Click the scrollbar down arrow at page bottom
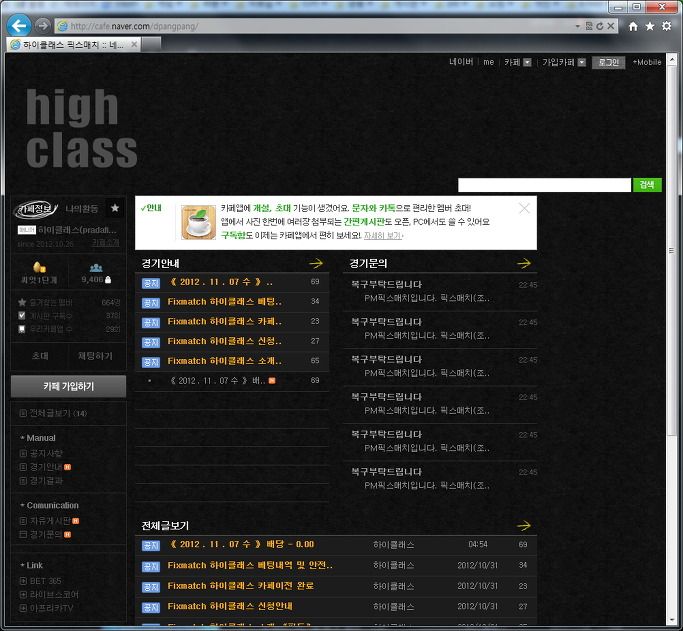The height and width of the screenshot is (631, 683). point(671,621)
